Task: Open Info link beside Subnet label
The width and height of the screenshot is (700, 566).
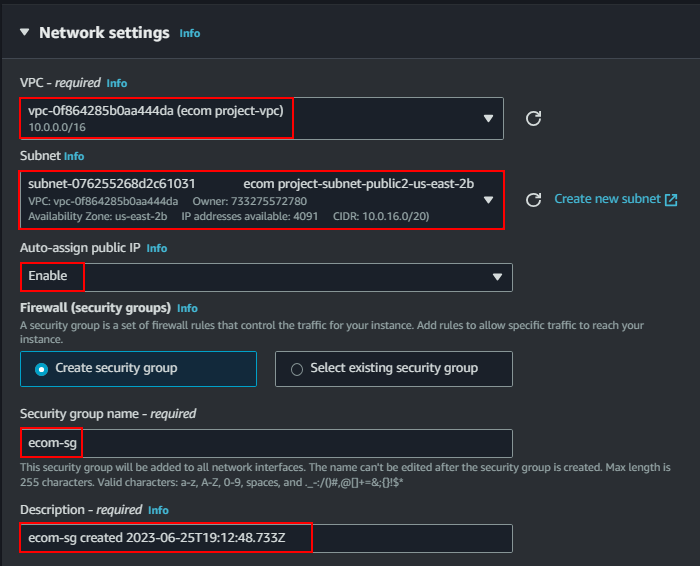Action: (74, 156)
